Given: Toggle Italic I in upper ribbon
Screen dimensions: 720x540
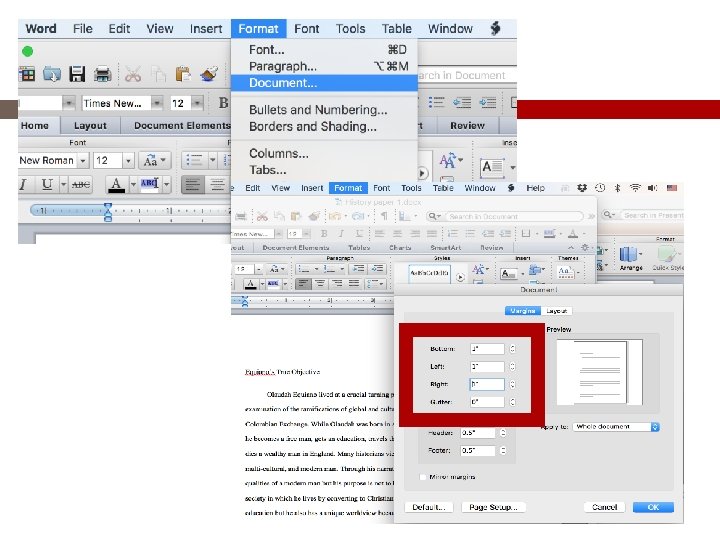Looking at the screenshot, I should 23,185.
